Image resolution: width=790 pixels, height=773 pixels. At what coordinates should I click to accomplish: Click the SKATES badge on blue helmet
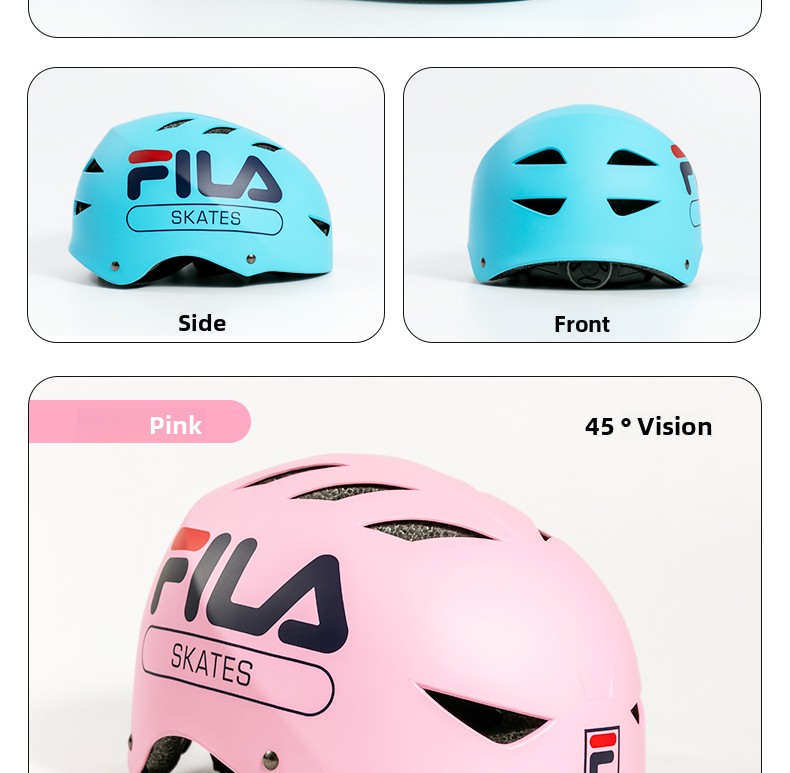tap(205, 219)
